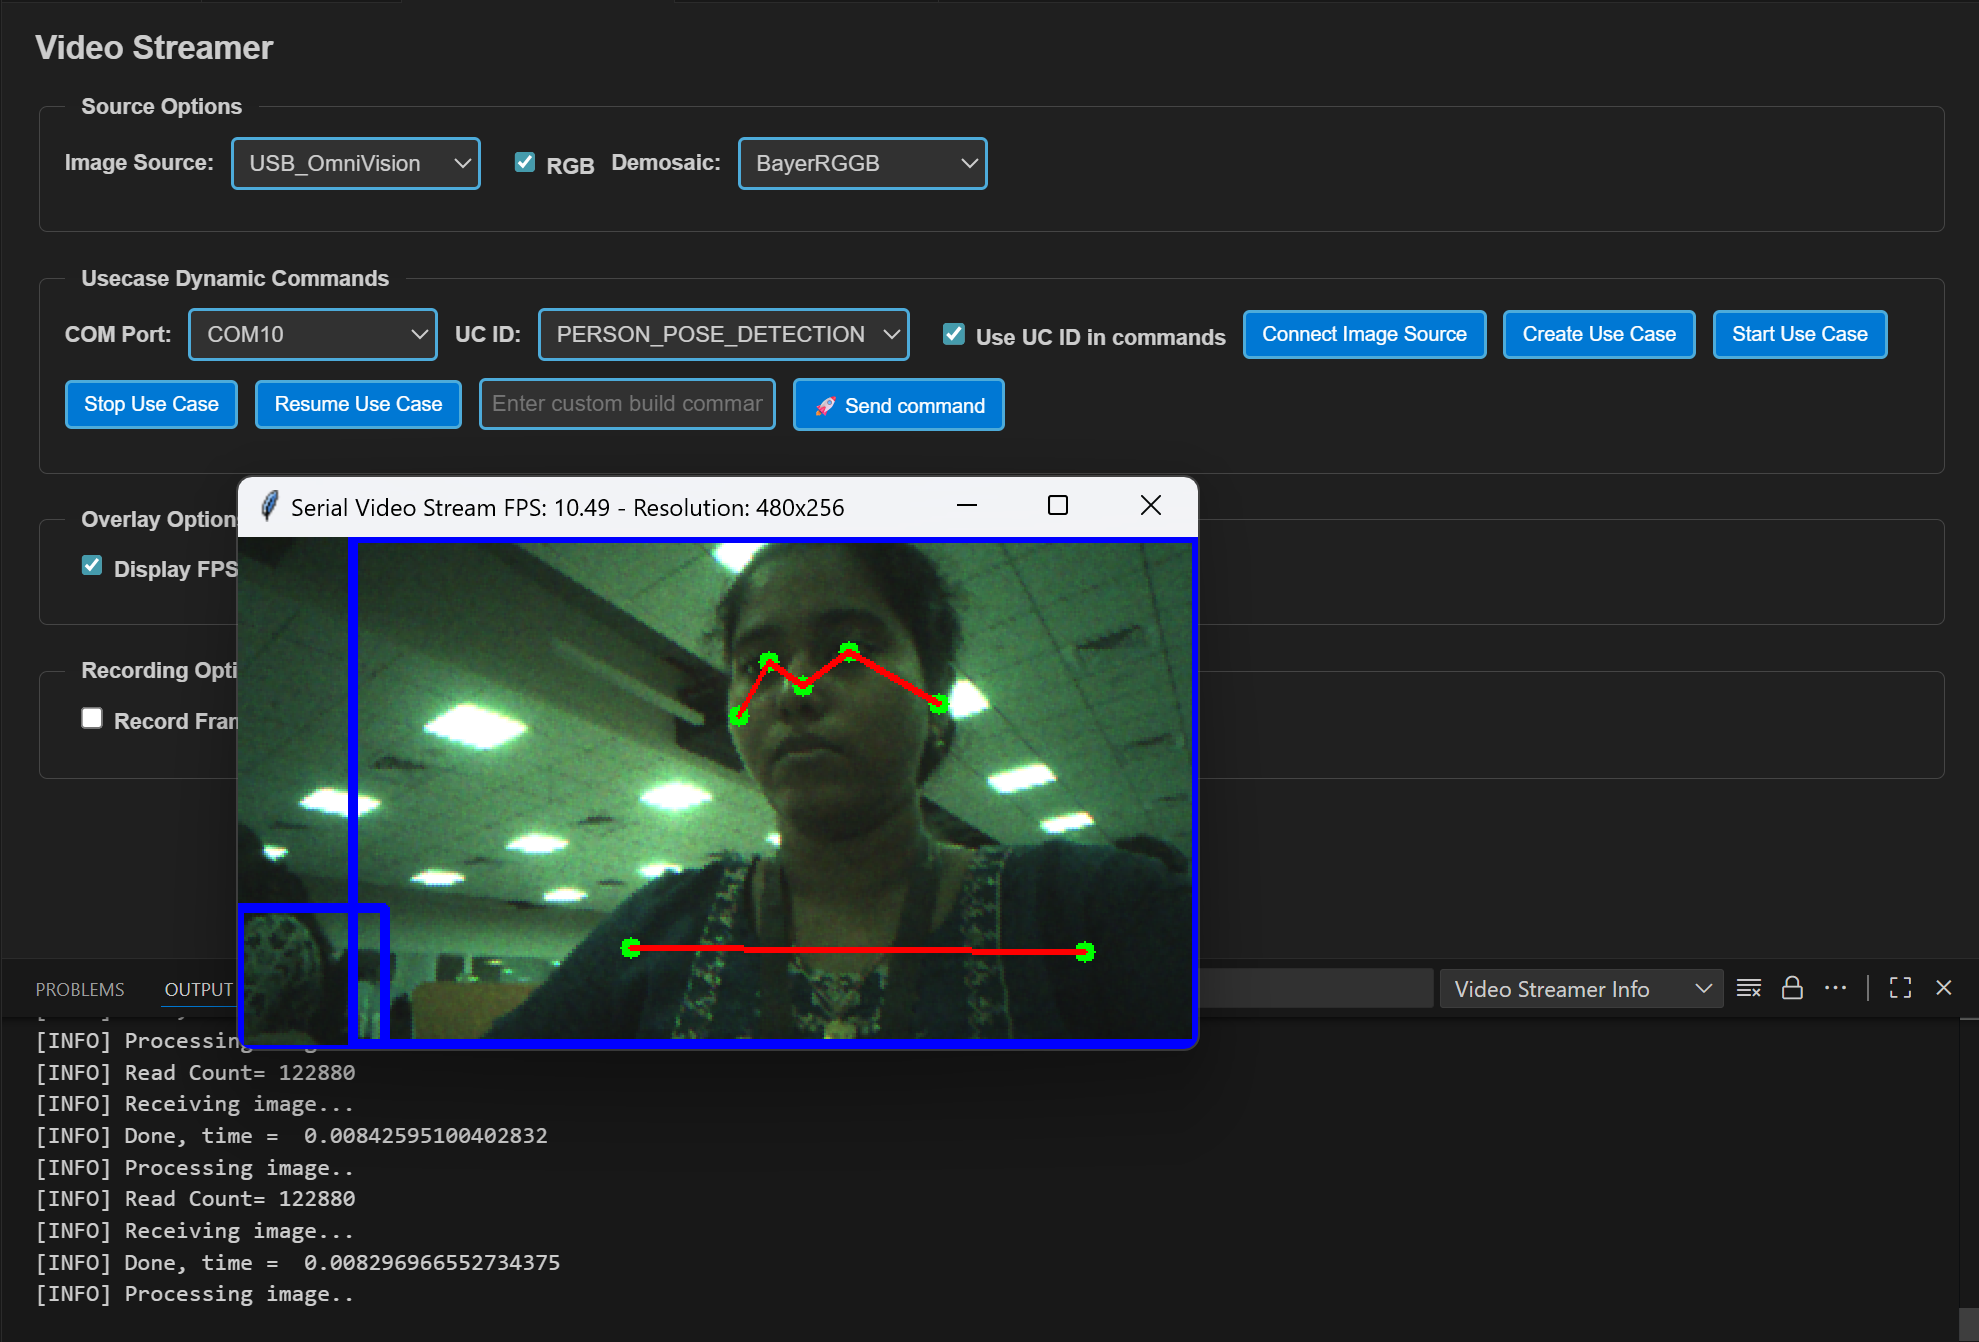This screenshot has width=1979, height=1342.
Task: Expand the COM Port selector
Action: pyautogui.click(x=312, y=334)
